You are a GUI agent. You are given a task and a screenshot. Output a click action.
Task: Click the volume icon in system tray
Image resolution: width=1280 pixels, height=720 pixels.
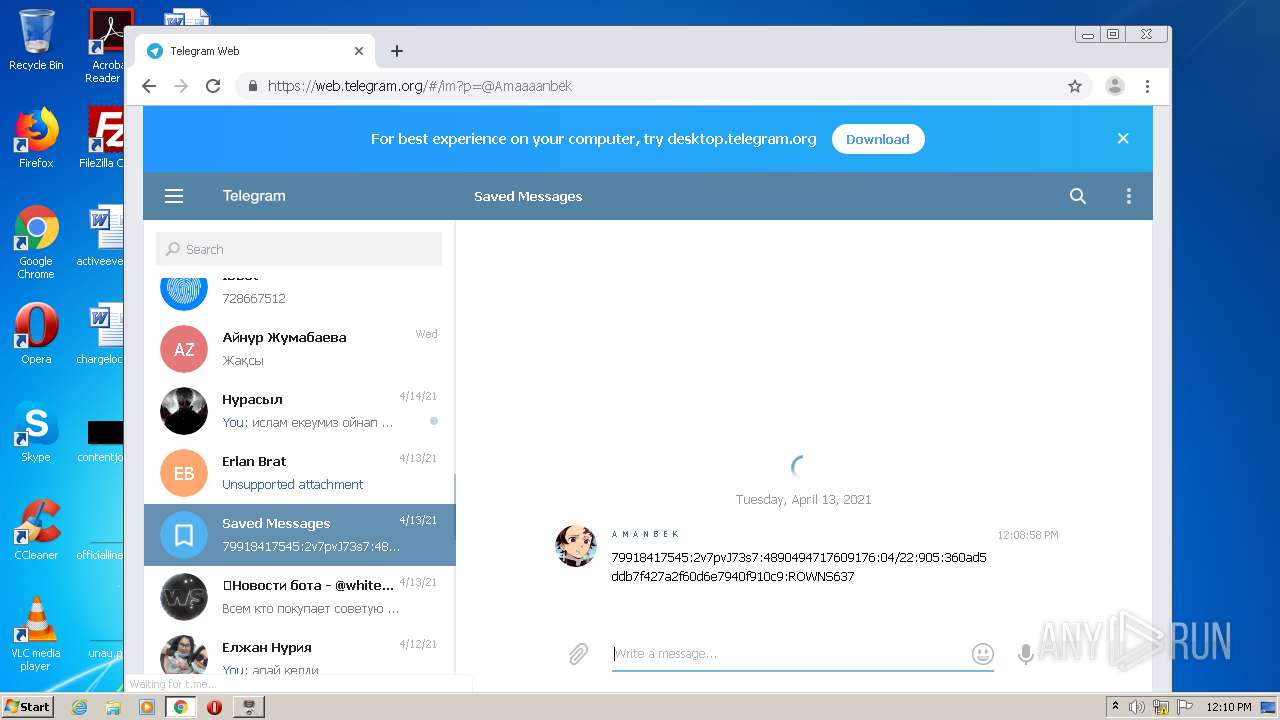point(1137,707)
